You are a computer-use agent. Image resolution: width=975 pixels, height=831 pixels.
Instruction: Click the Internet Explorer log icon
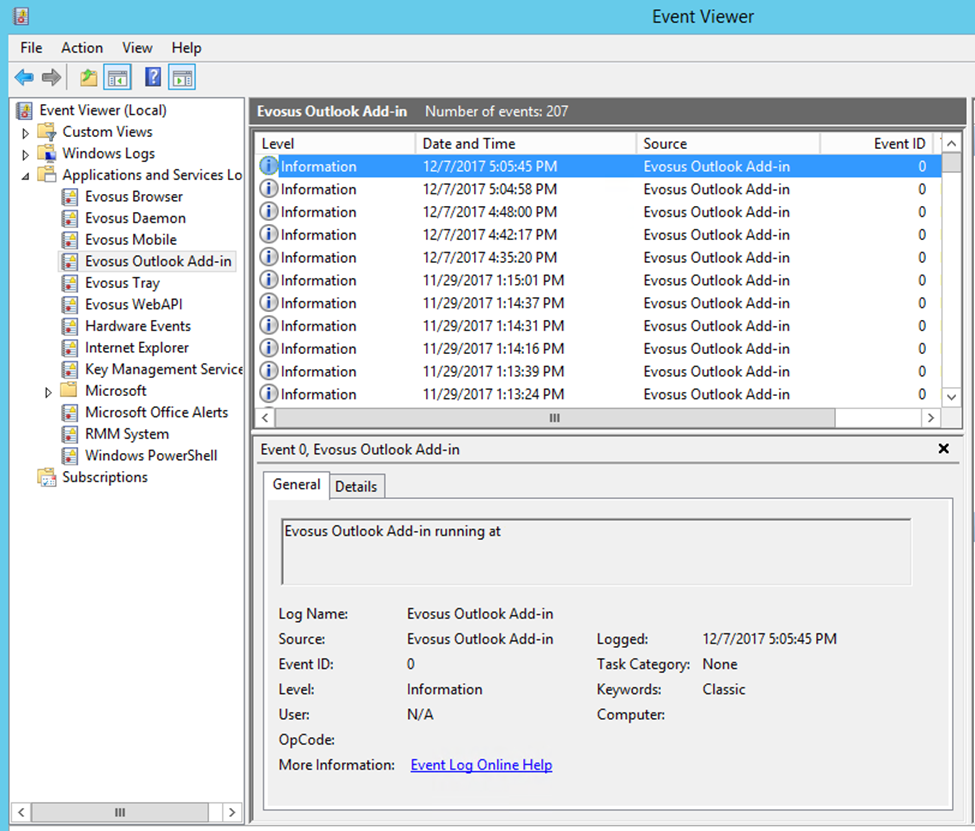coord(70,348)
